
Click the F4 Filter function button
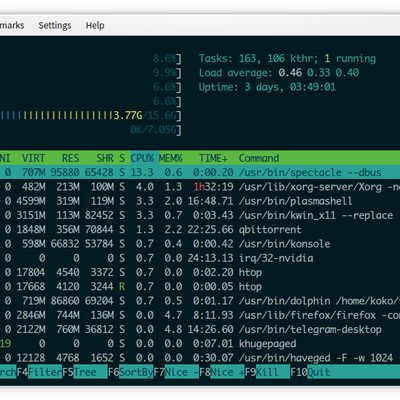click(39, 372)
